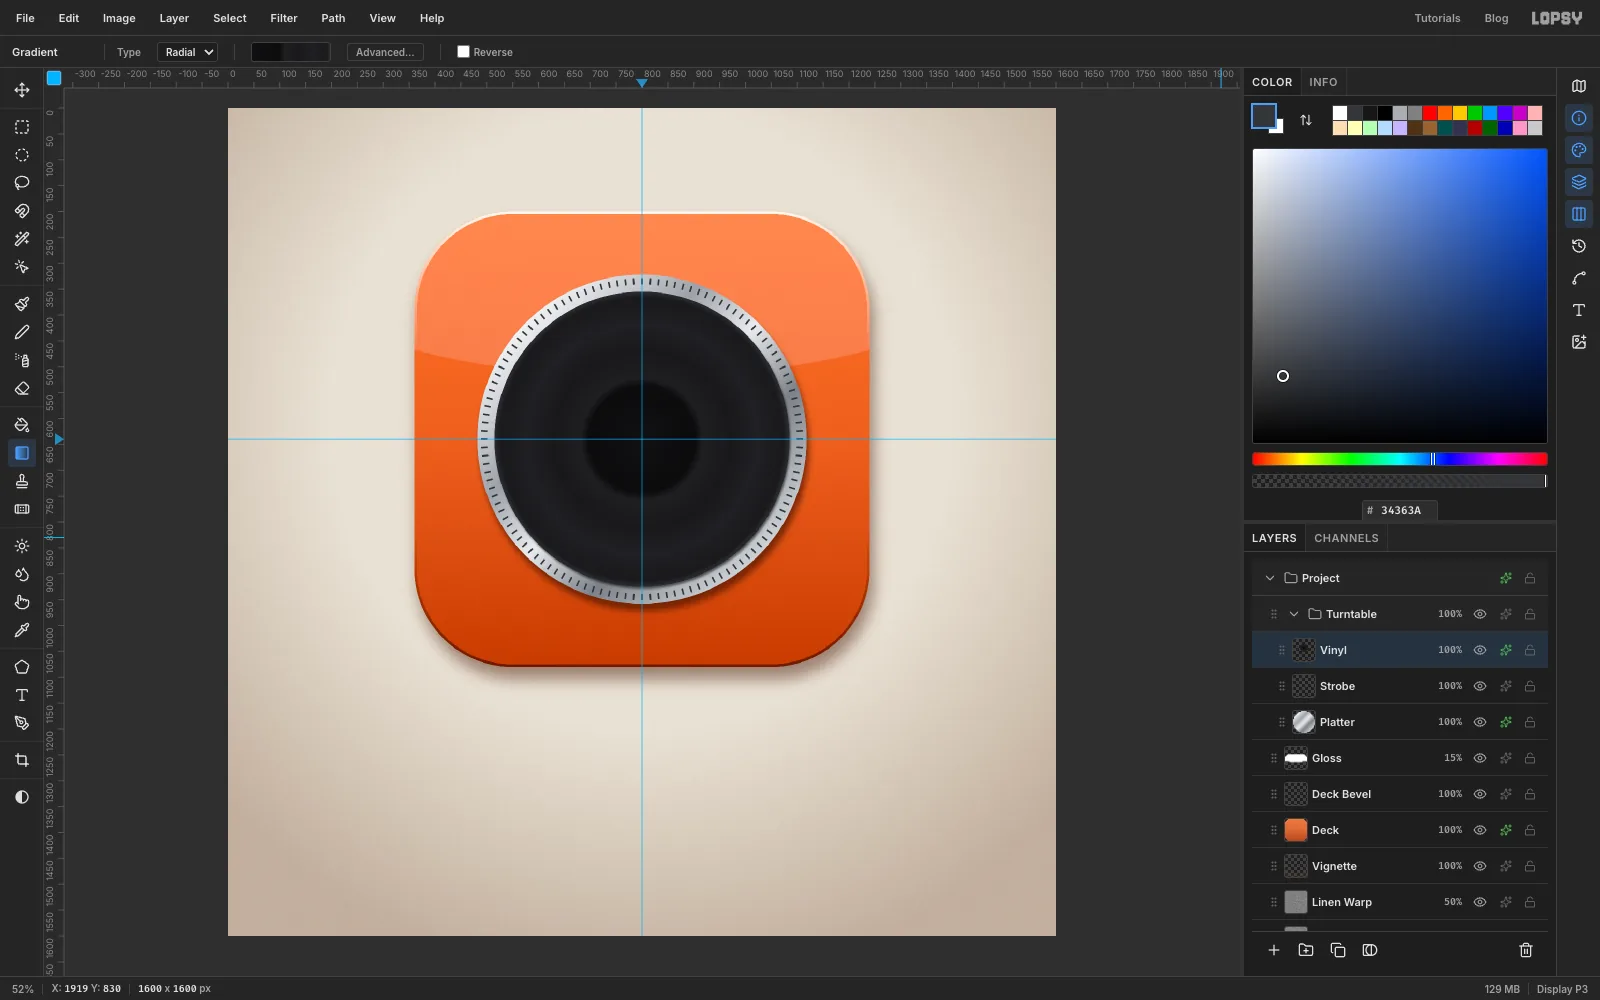Open the gradient Type dropdown
The image size is (1600, 1000).
[188, 52]
